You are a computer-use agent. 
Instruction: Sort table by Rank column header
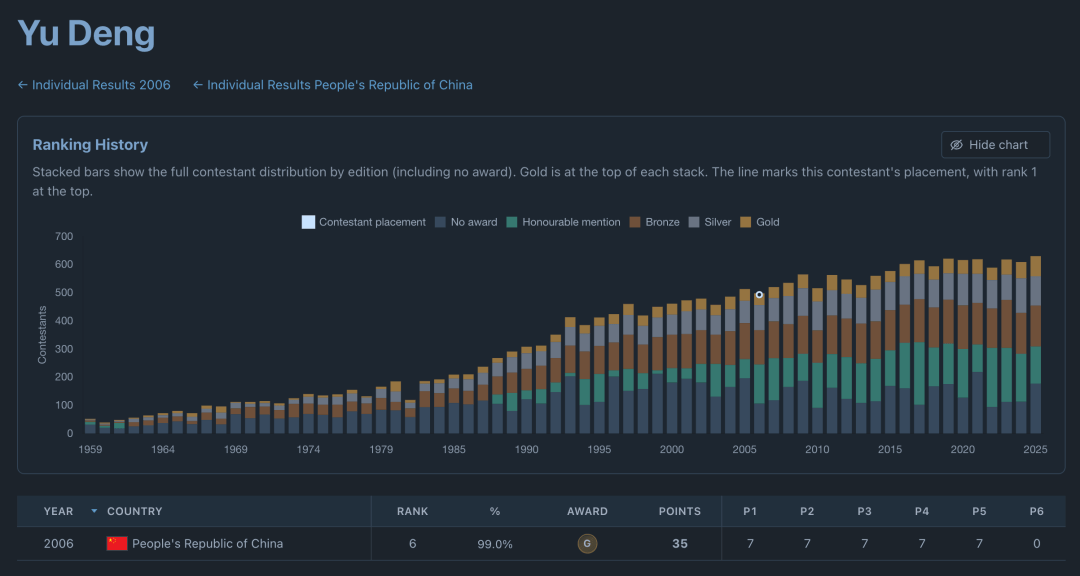[x=413, y=511]
